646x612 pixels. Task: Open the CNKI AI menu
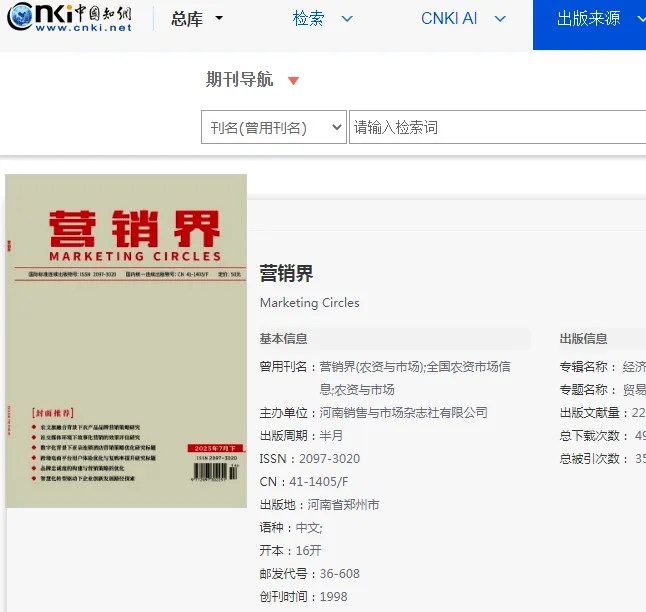(449, 19)
